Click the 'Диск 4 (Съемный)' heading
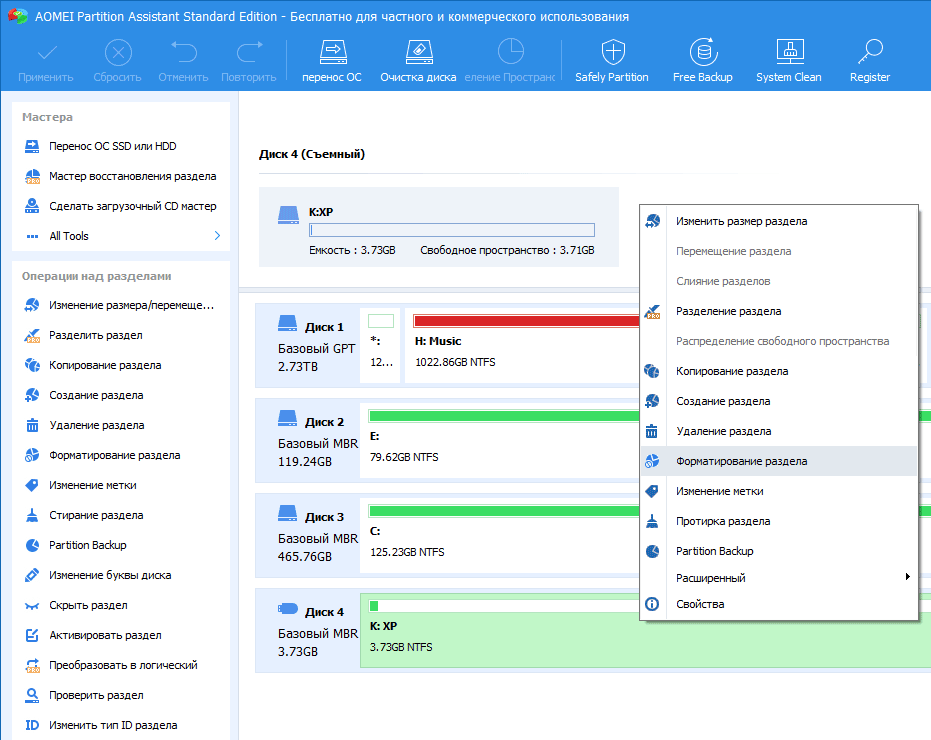This screenshot has height=740, width=931. pyautogui.click(x=312, y=154)
